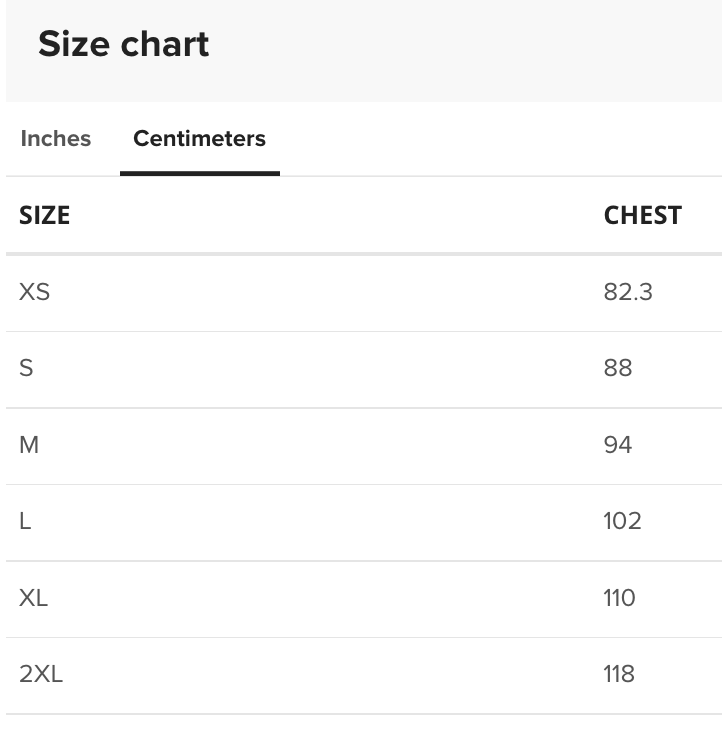Select the L size row

click(364, 522)
